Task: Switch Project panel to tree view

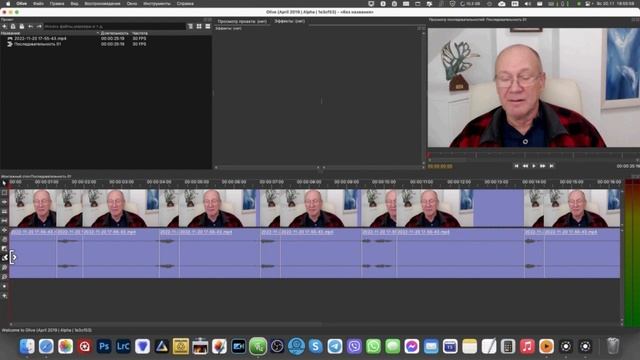Action: (x=190, y=26)
